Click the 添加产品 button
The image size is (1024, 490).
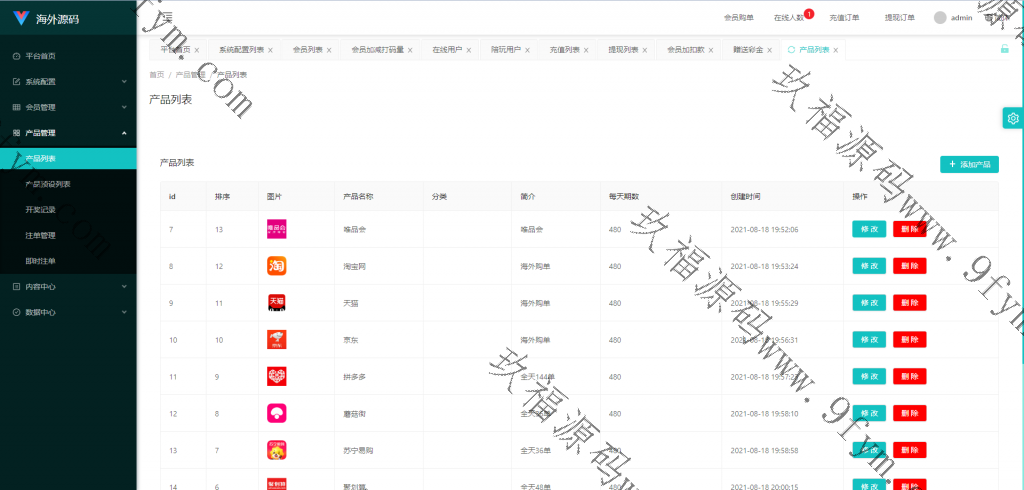[969, 164]
